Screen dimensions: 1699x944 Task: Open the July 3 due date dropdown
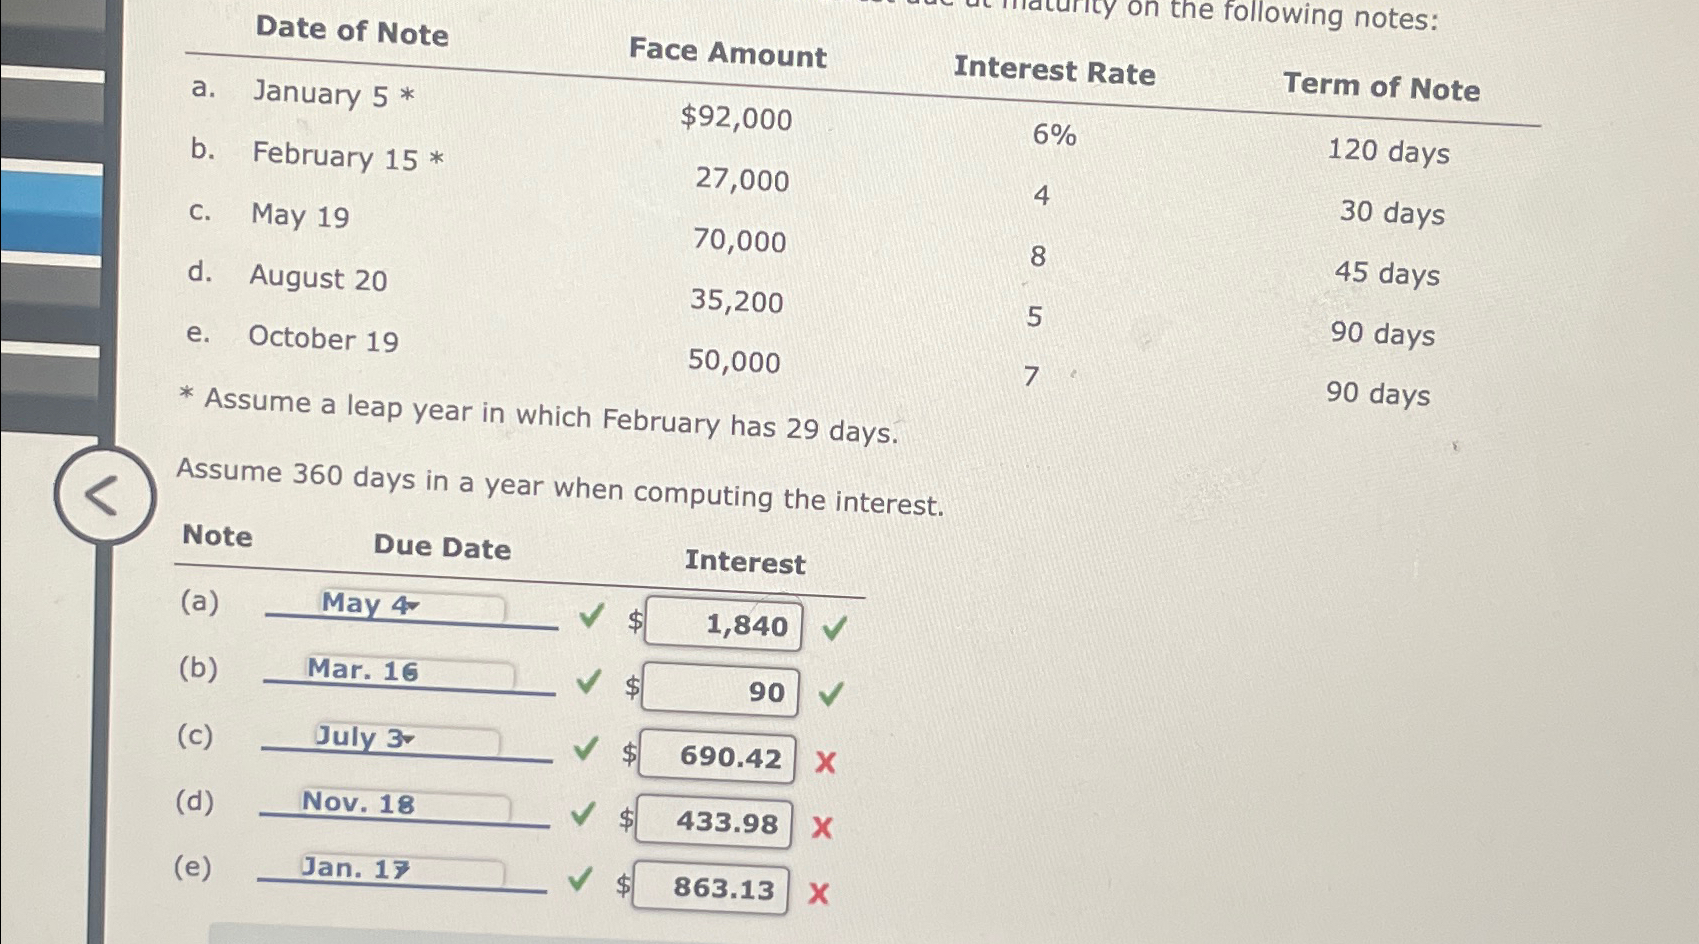[x=407, y=736]
